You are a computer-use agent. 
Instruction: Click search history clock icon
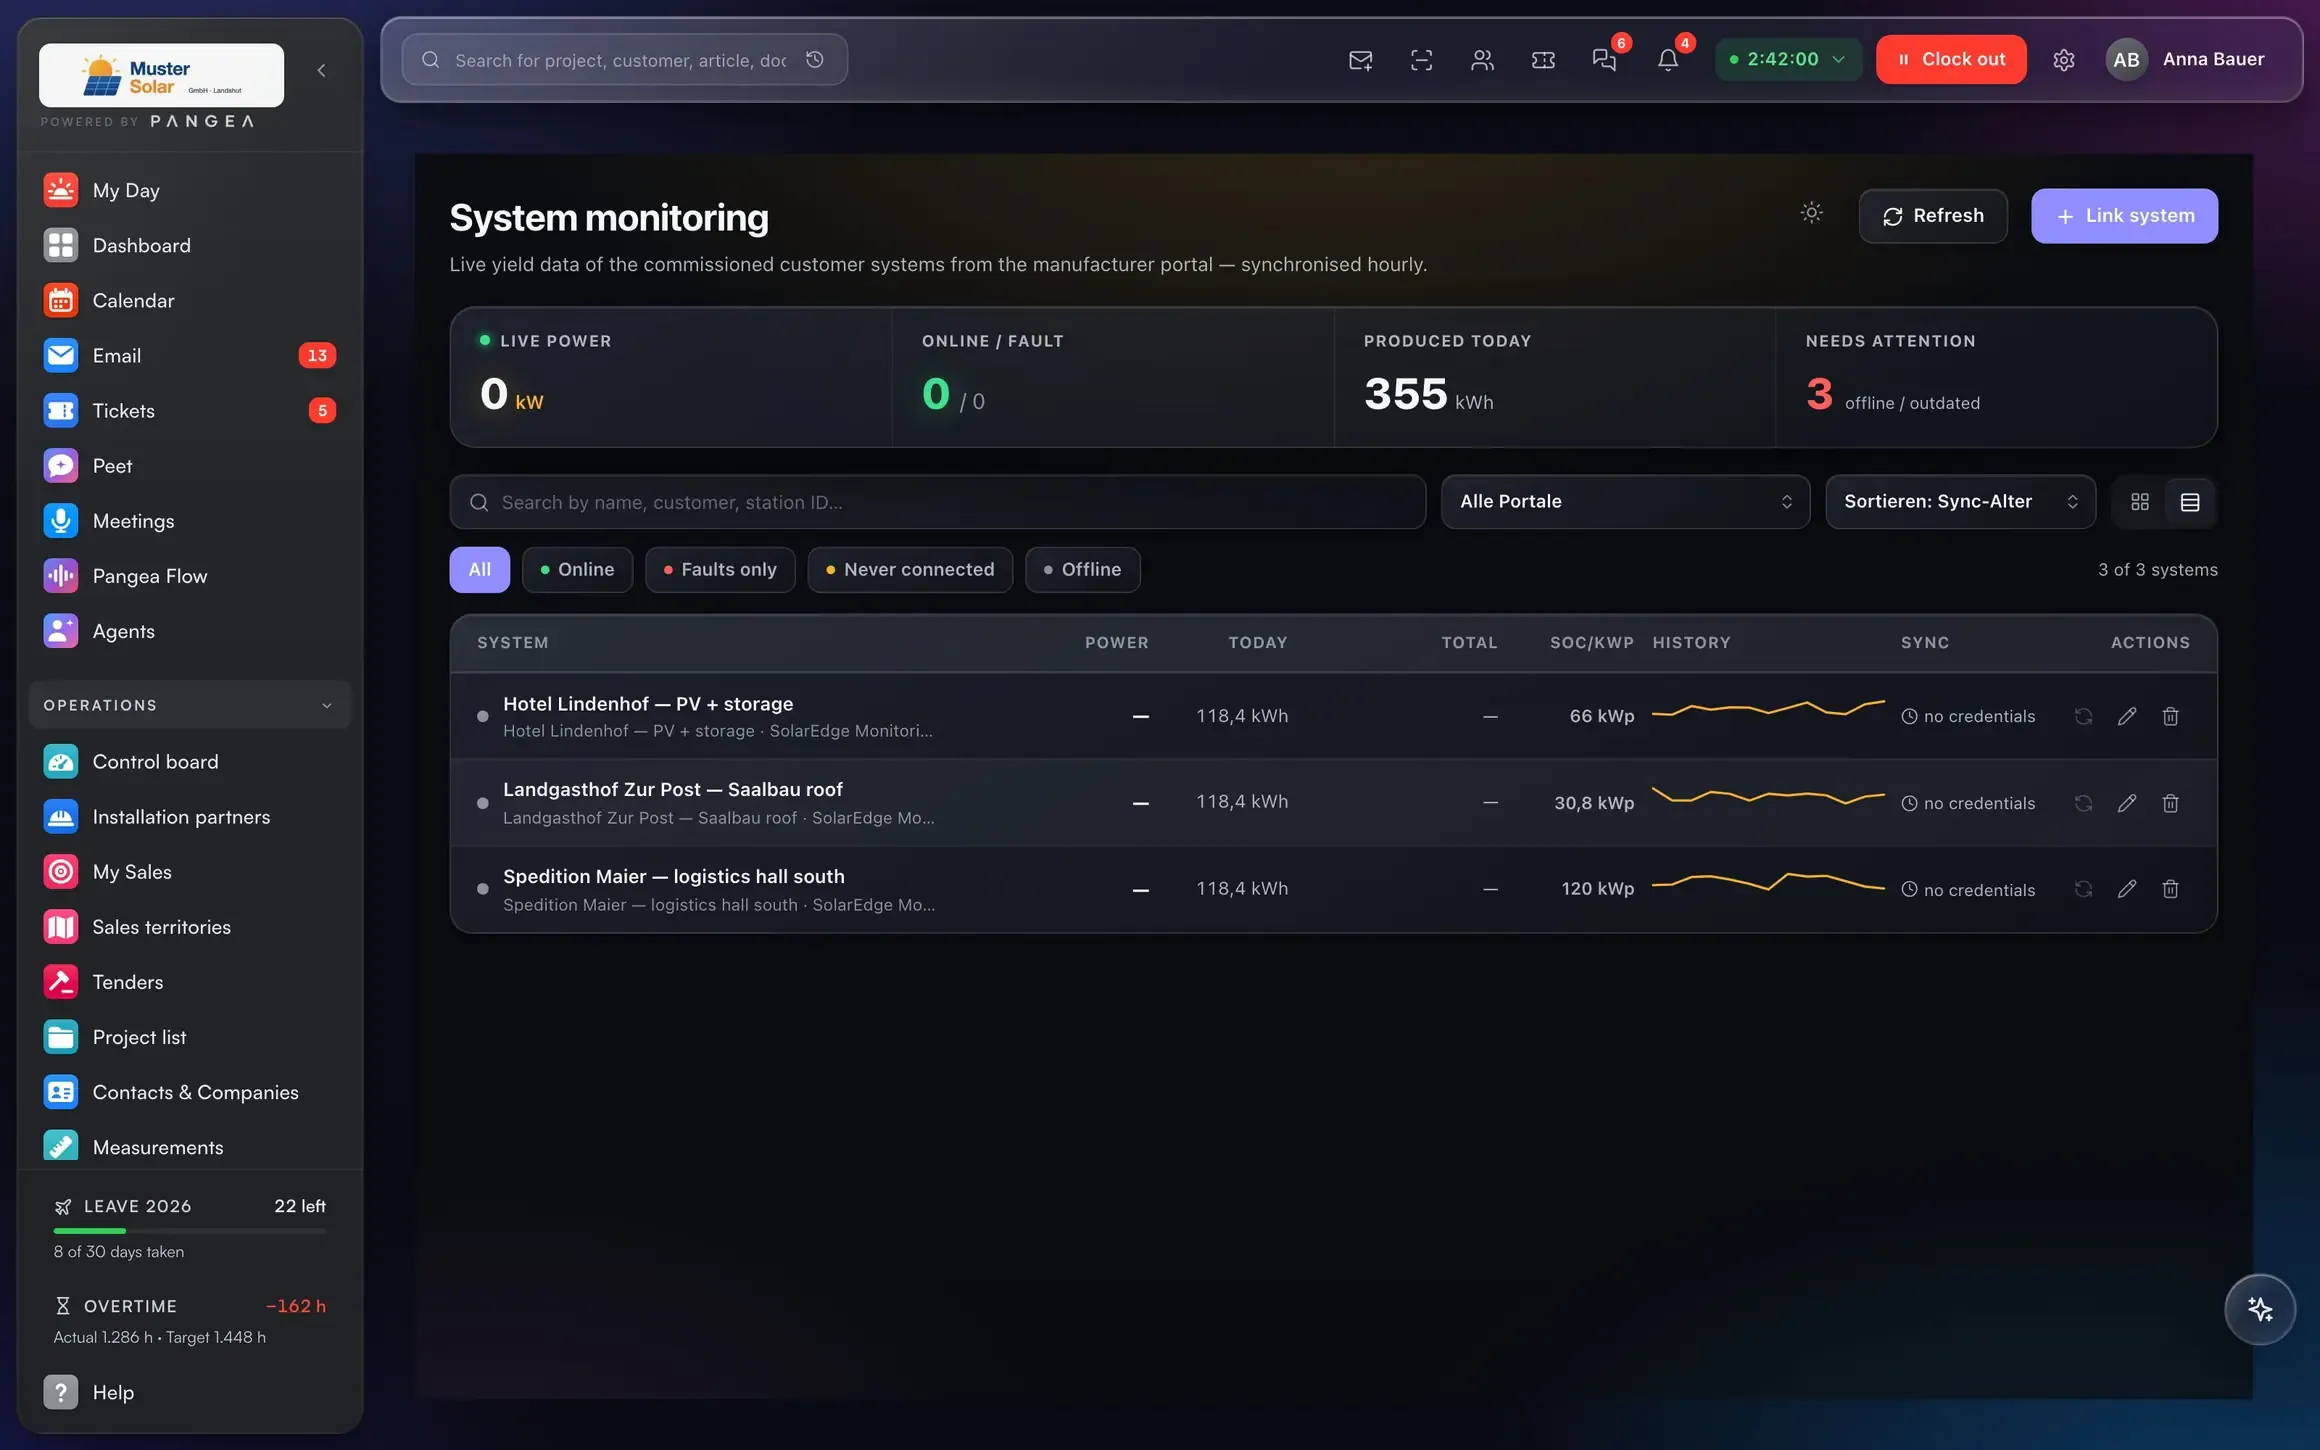tap(815, 60)
